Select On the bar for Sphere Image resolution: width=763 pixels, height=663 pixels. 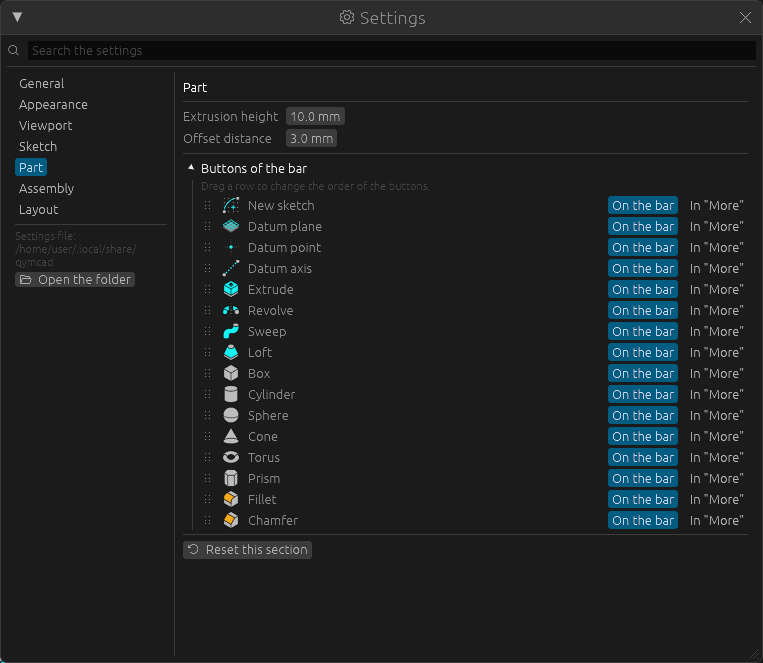(643, 415)
